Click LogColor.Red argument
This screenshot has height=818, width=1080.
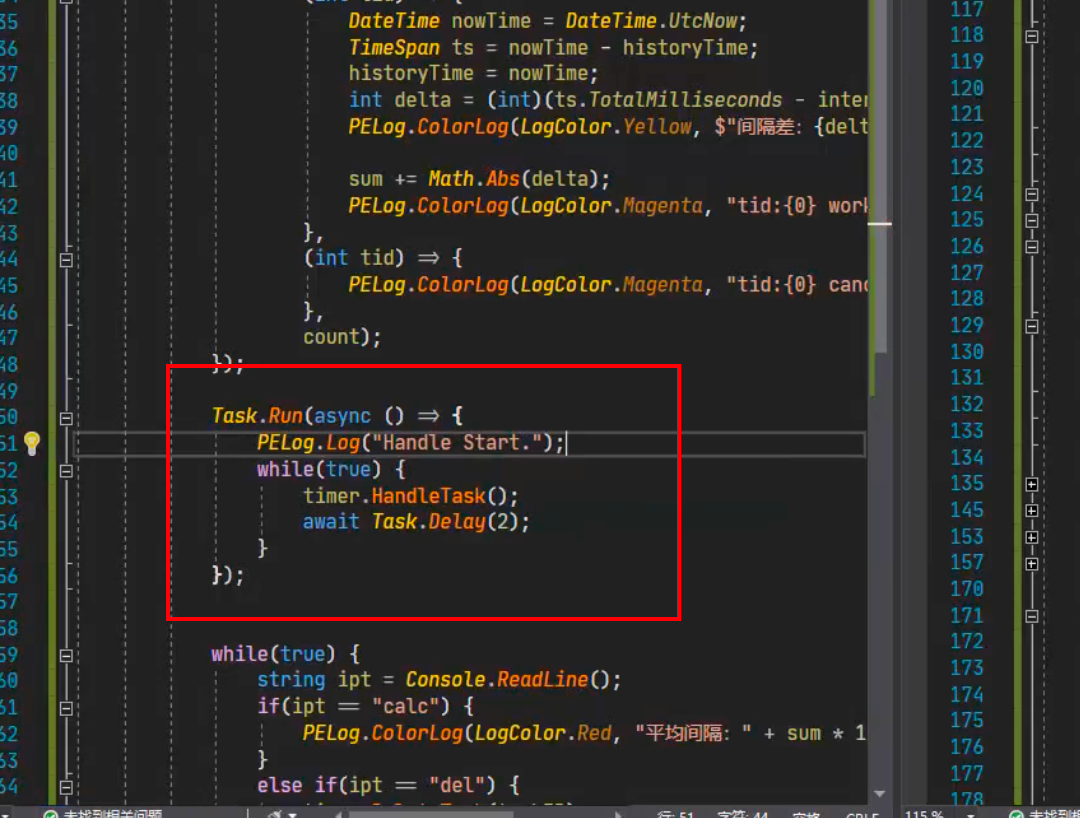(543, 733)
